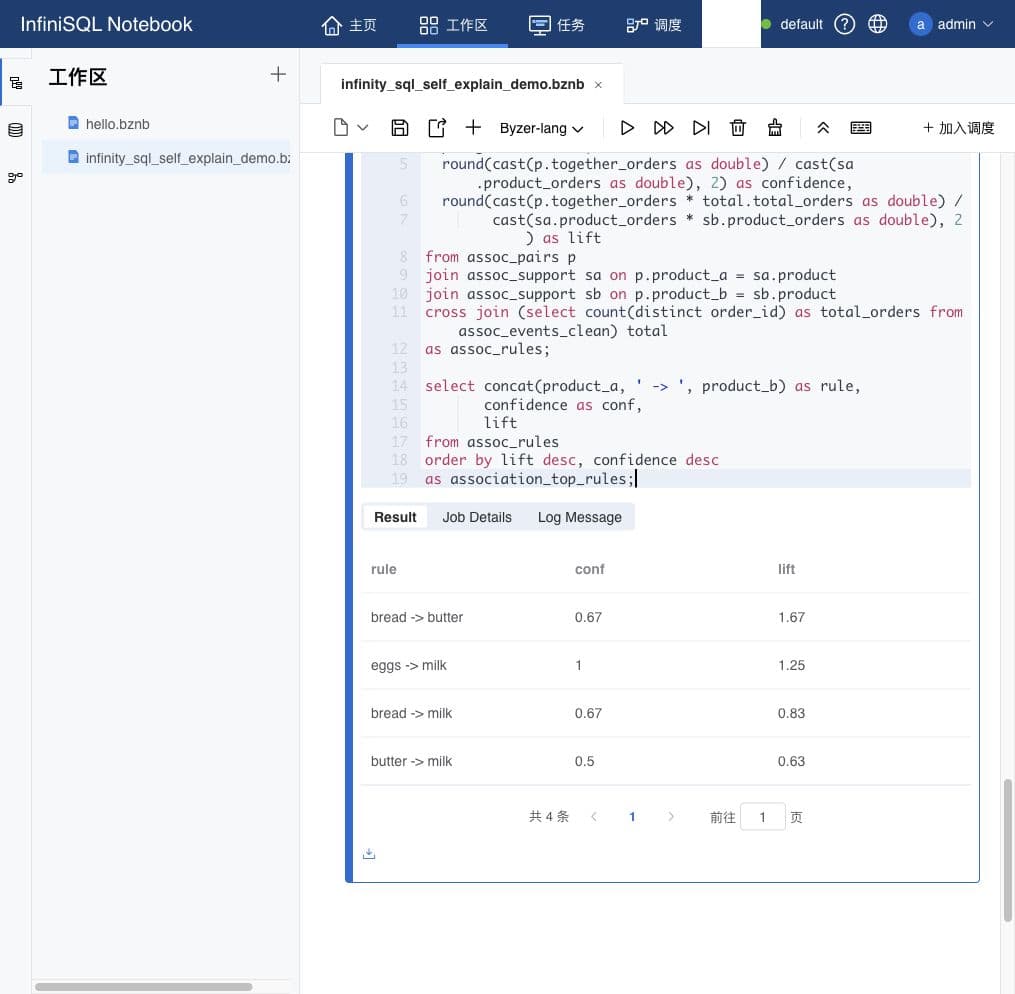Click lift value 1.25
This screenshot has width=1015, height=994.
click(x=791, y=665)
